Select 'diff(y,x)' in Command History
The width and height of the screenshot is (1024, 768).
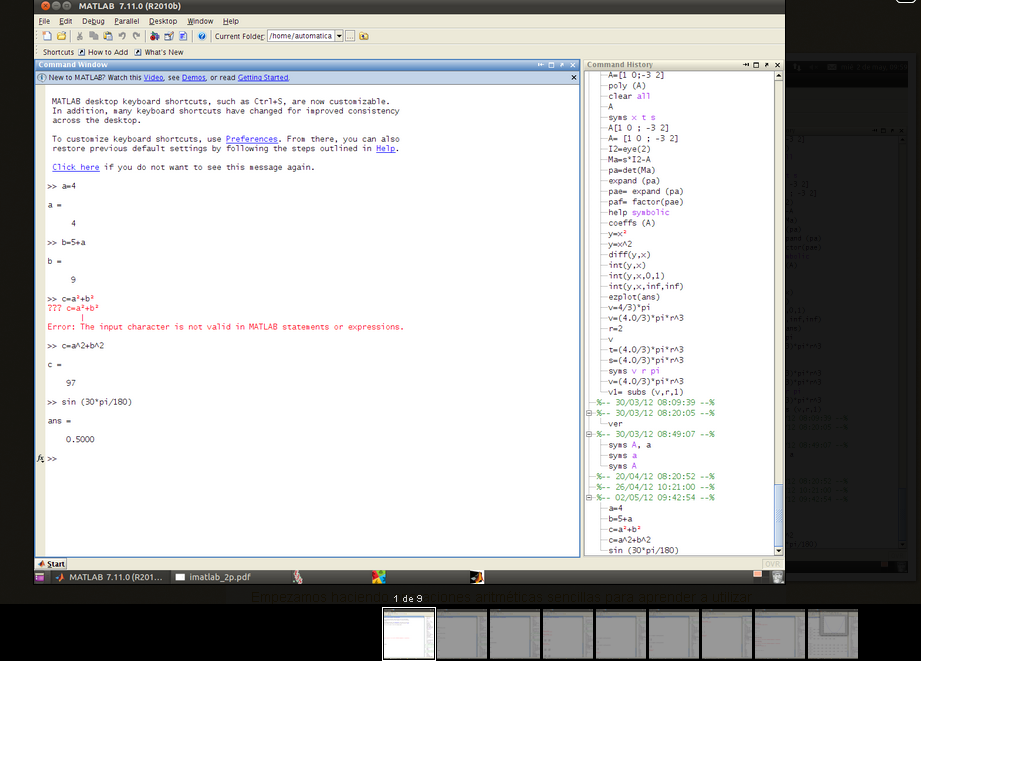click(x=629, y=255)
